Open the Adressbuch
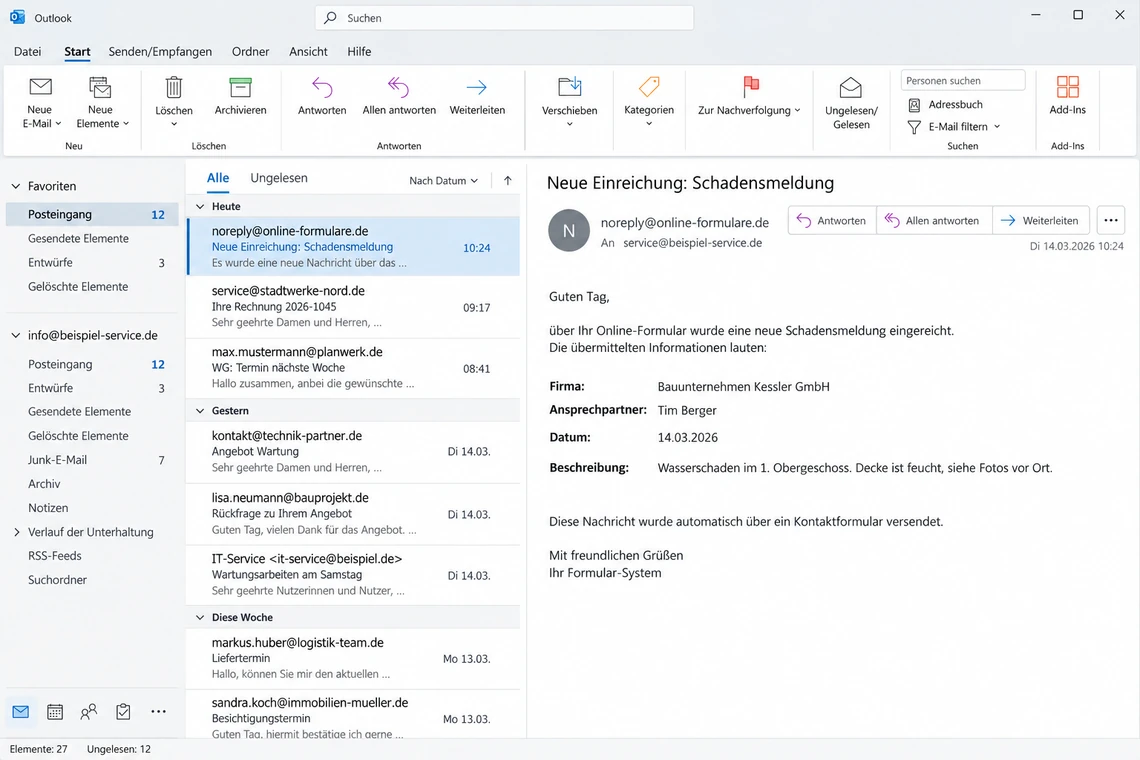Screen dimensions: 1140x760 945,105
